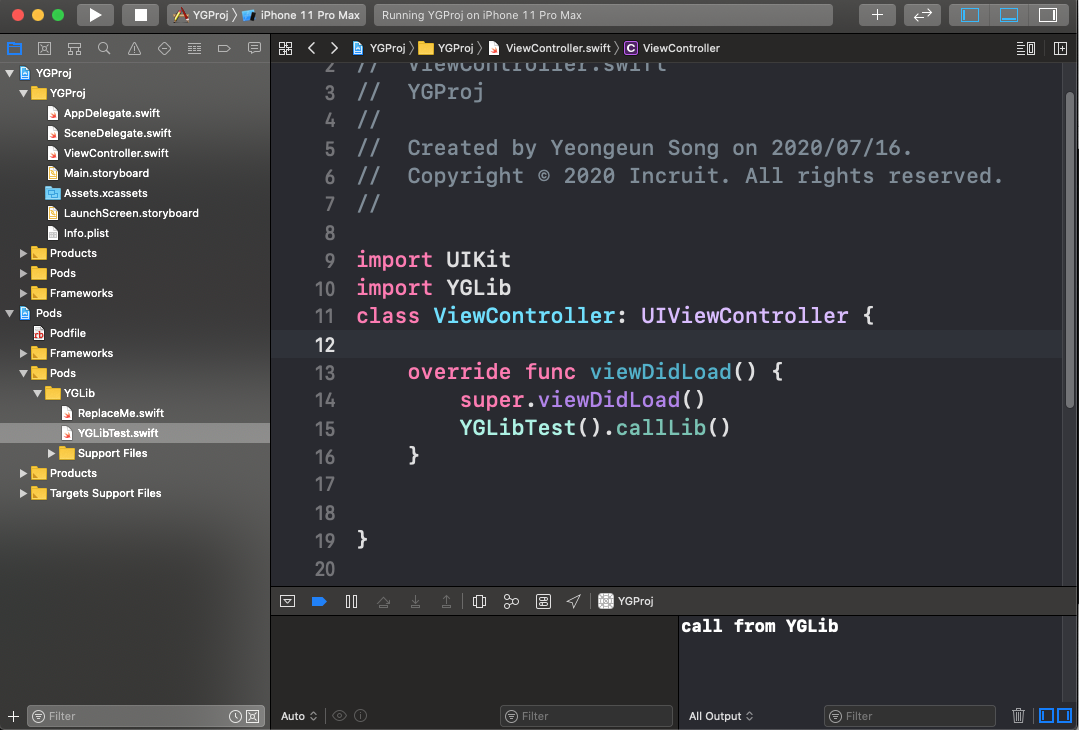Stop the running YGProj task
Screen dimensions: 1079x730
[140, 14]
